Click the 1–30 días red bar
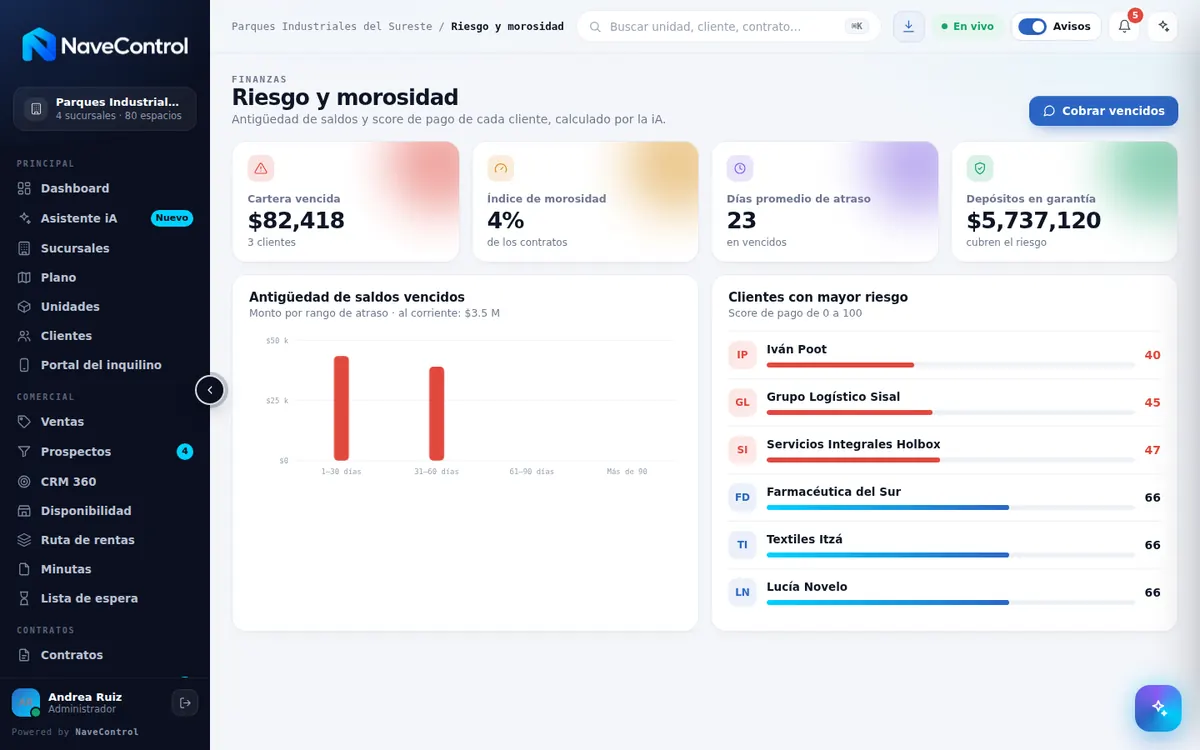Screen dimensions: 1200x750 point(341,408)
